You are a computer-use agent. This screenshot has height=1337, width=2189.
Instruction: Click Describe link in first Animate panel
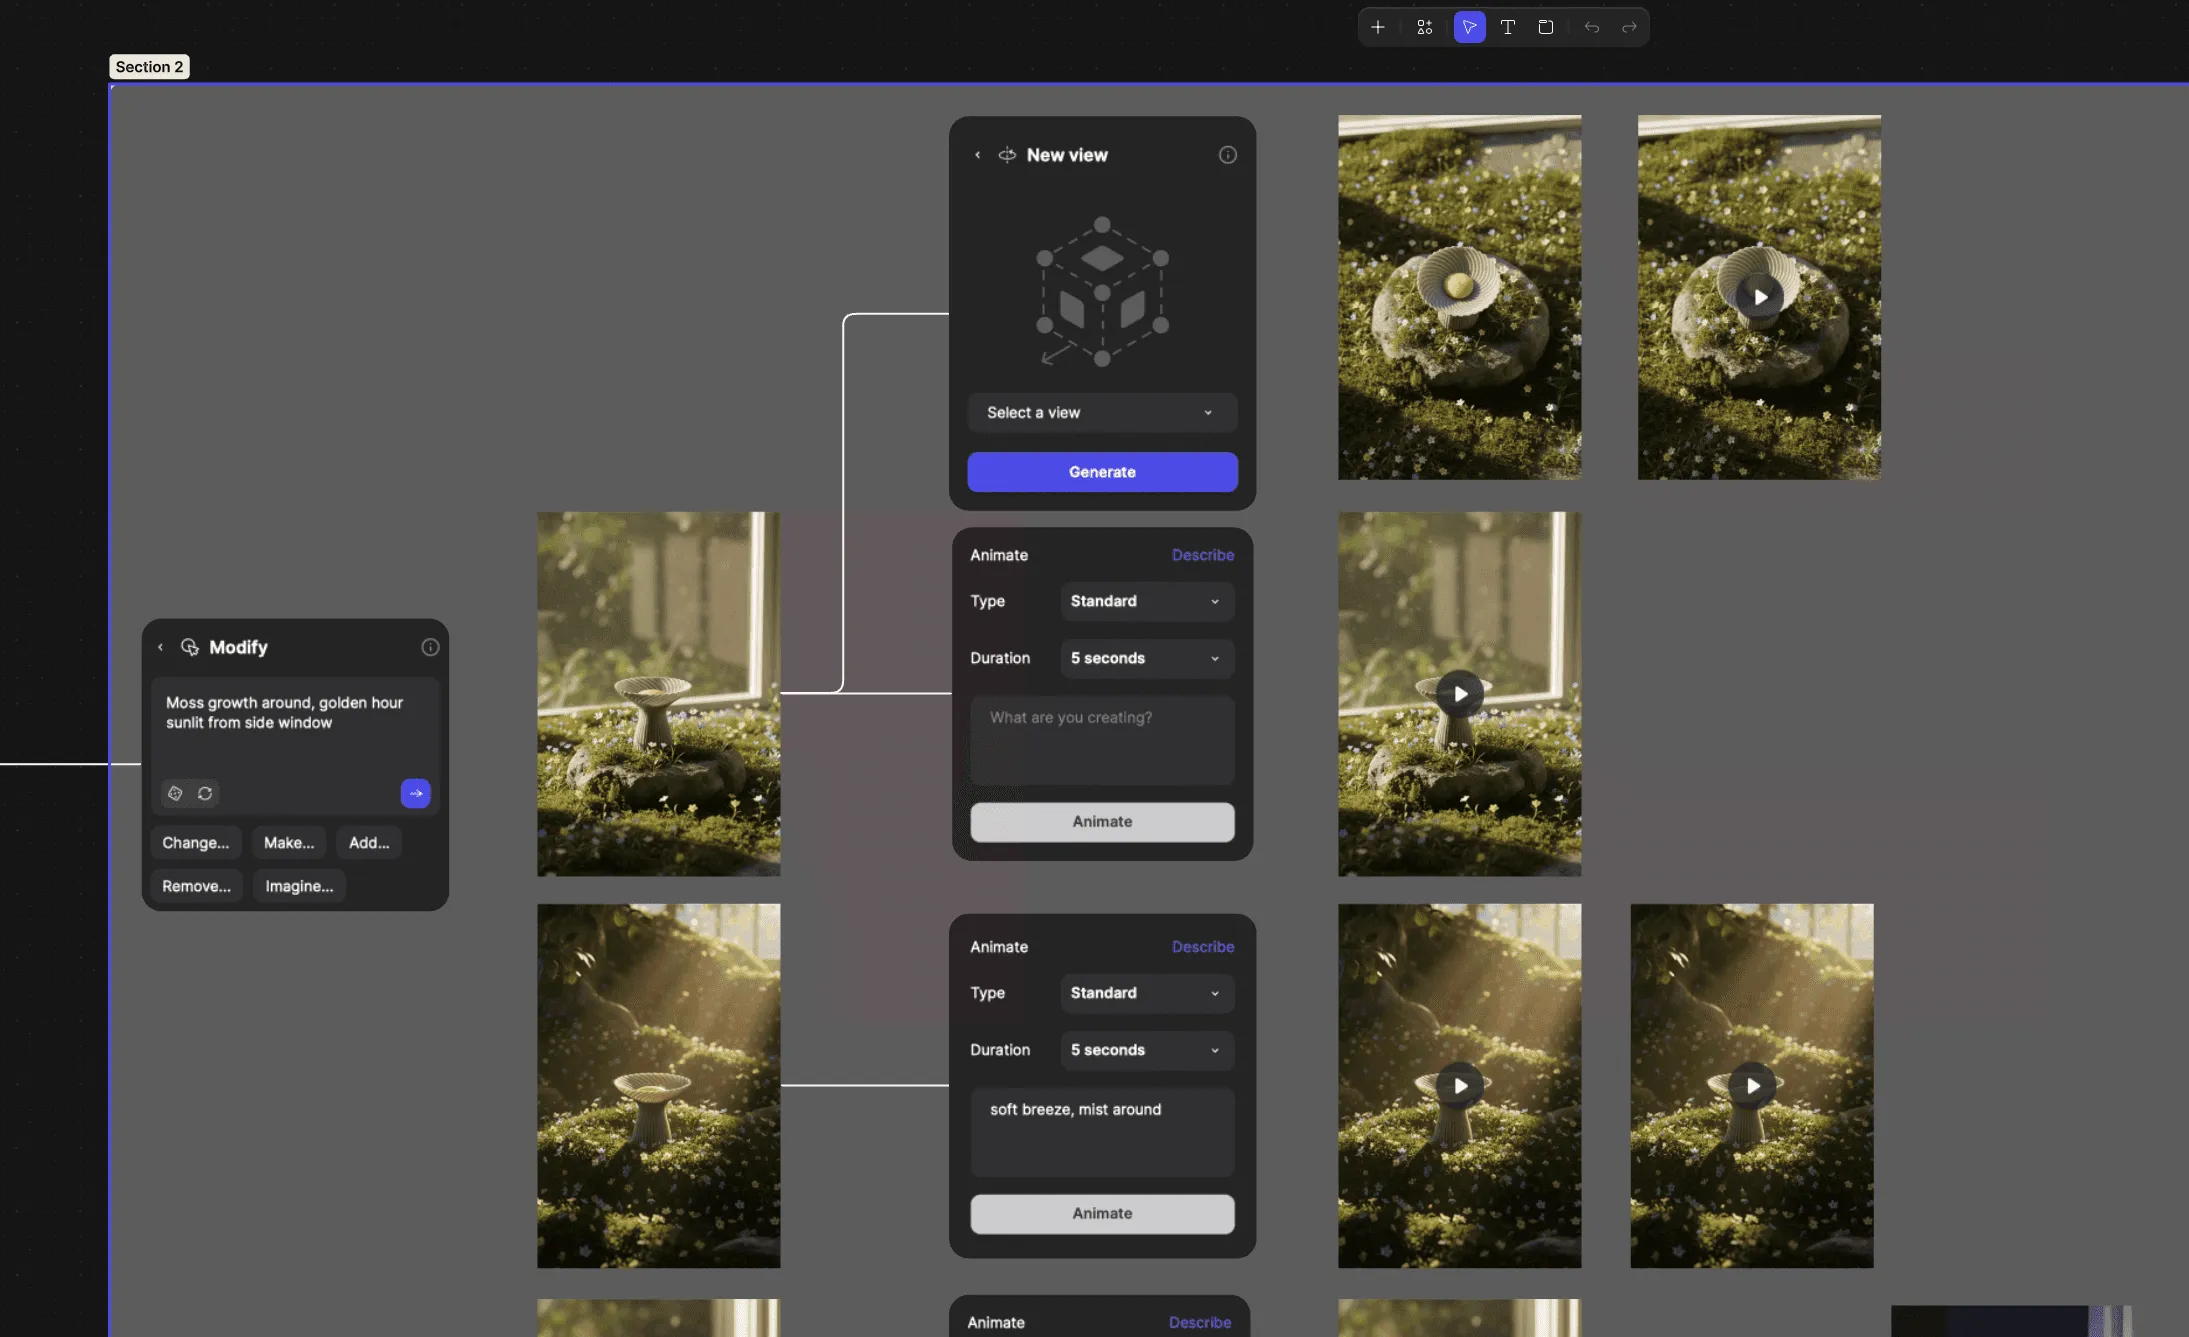(1202, 555)
